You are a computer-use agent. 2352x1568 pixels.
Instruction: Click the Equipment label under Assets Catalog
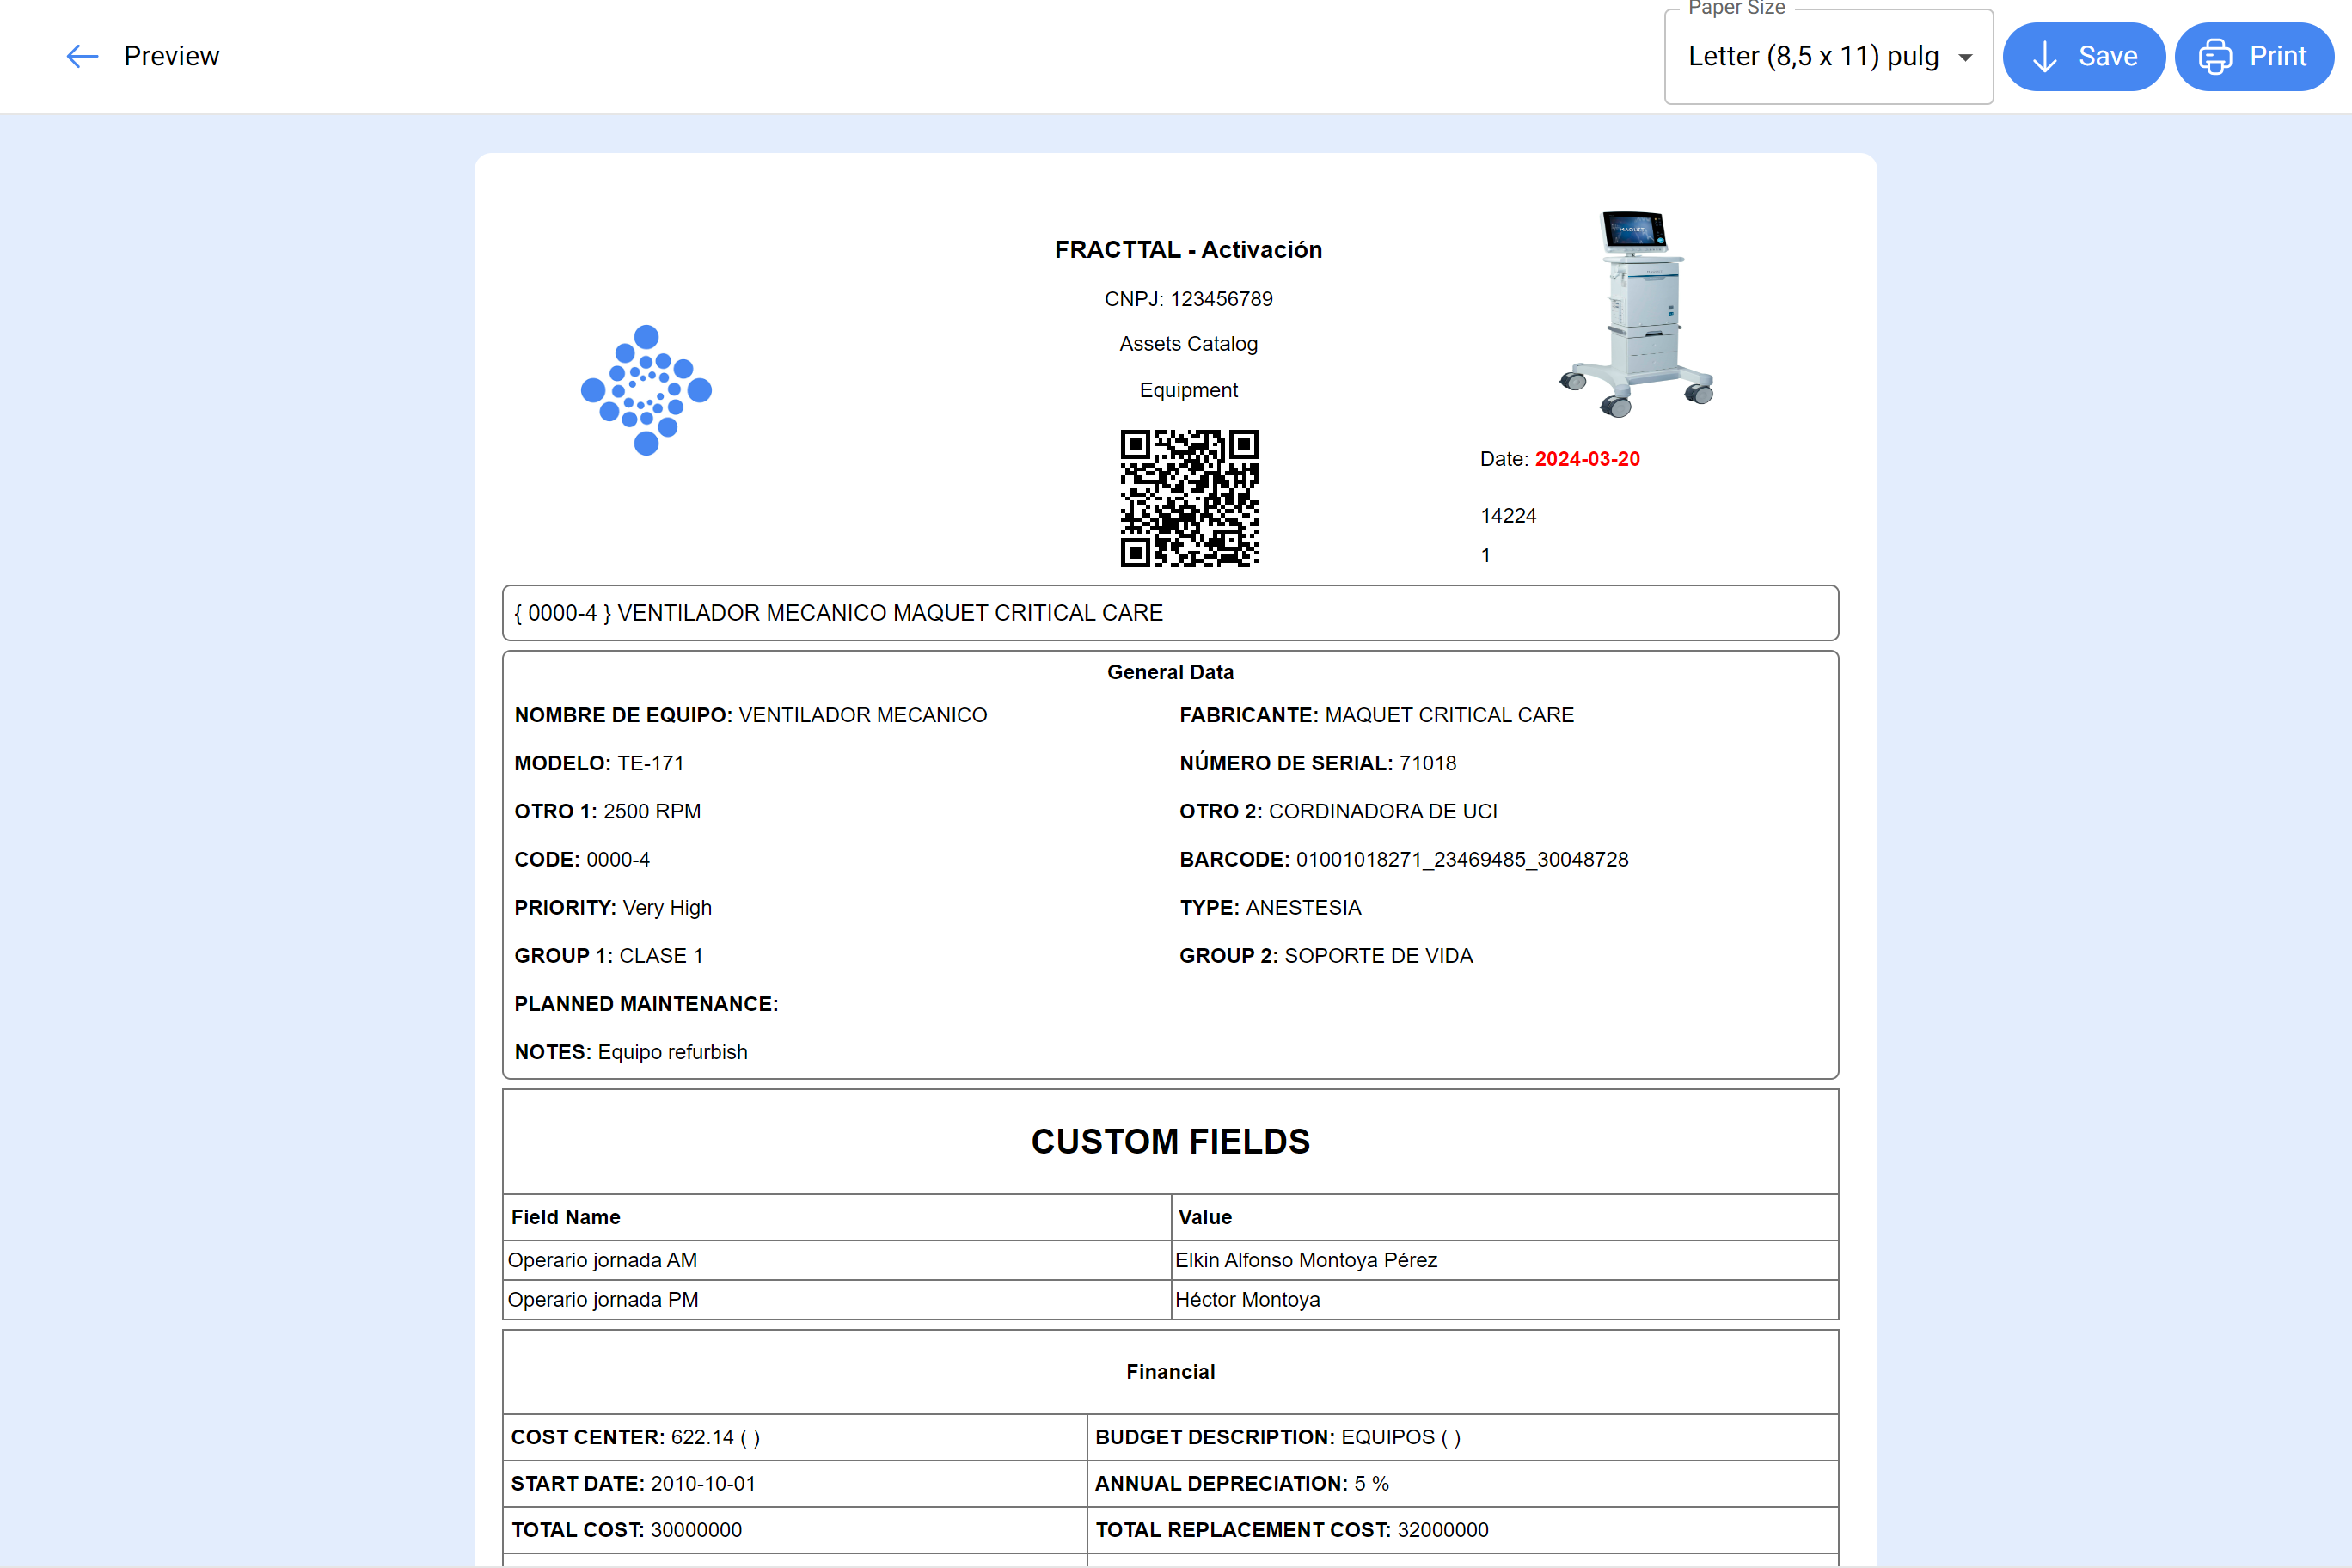click(1188, 390)
